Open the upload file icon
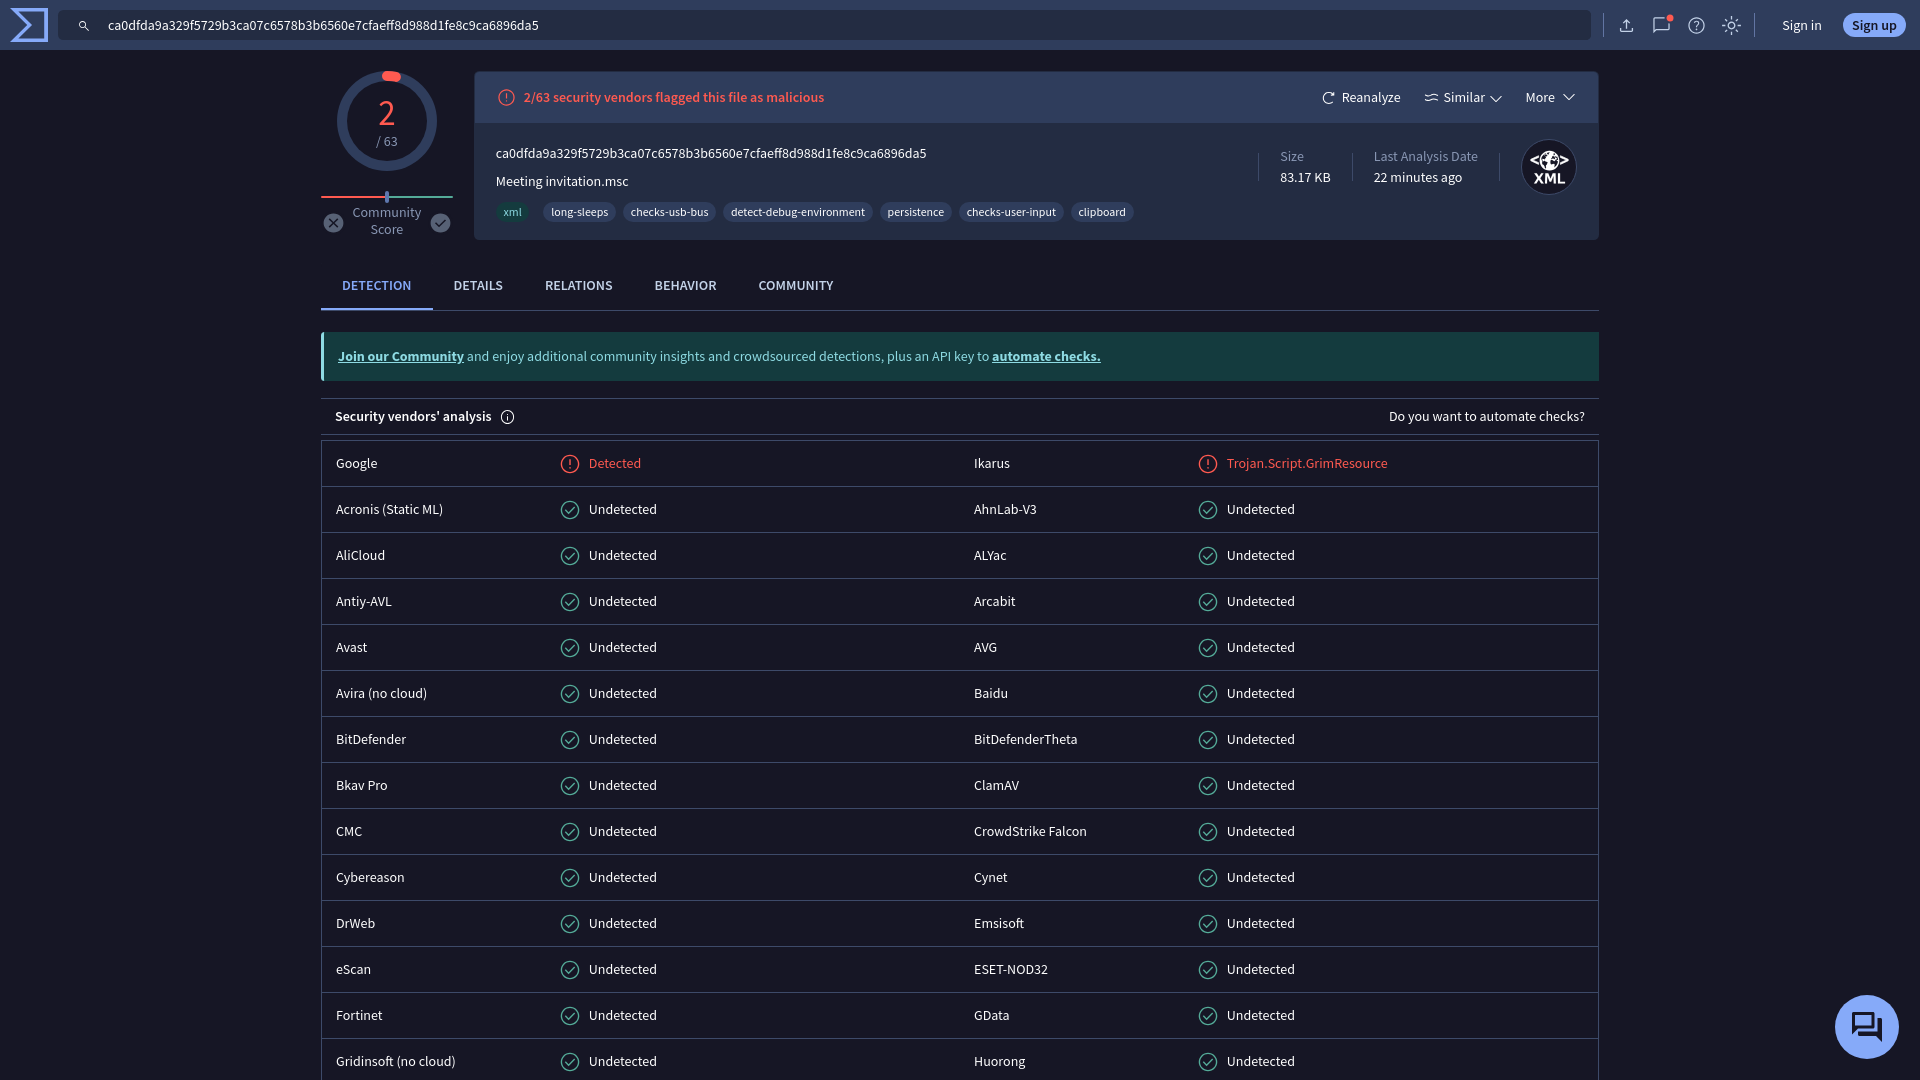The height and width of the screenshot is (1080, 1920). point(1627,26)
